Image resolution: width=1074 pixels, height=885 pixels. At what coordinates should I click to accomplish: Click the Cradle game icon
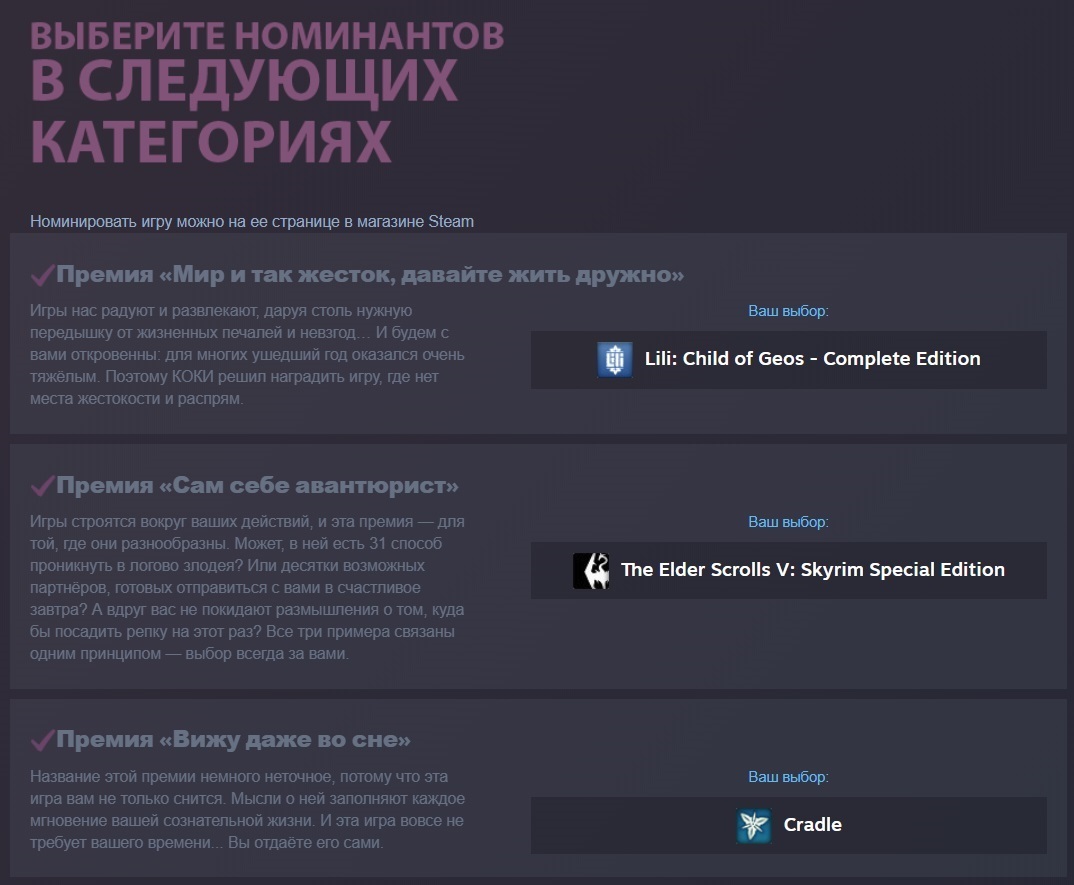(x=753, y=825)
